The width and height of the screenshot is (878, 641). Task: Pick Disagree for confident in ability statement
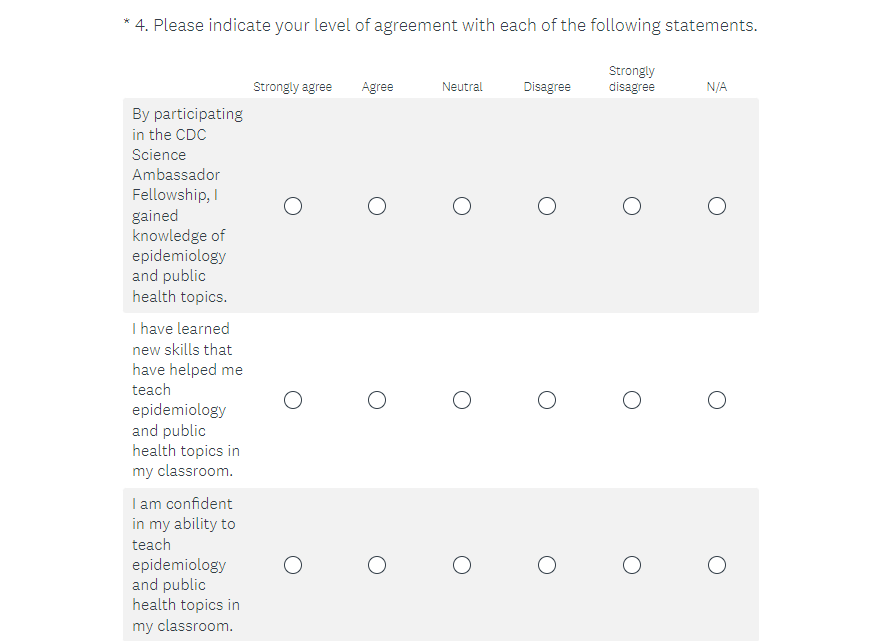pyautogui.click(x=547, y=565)
